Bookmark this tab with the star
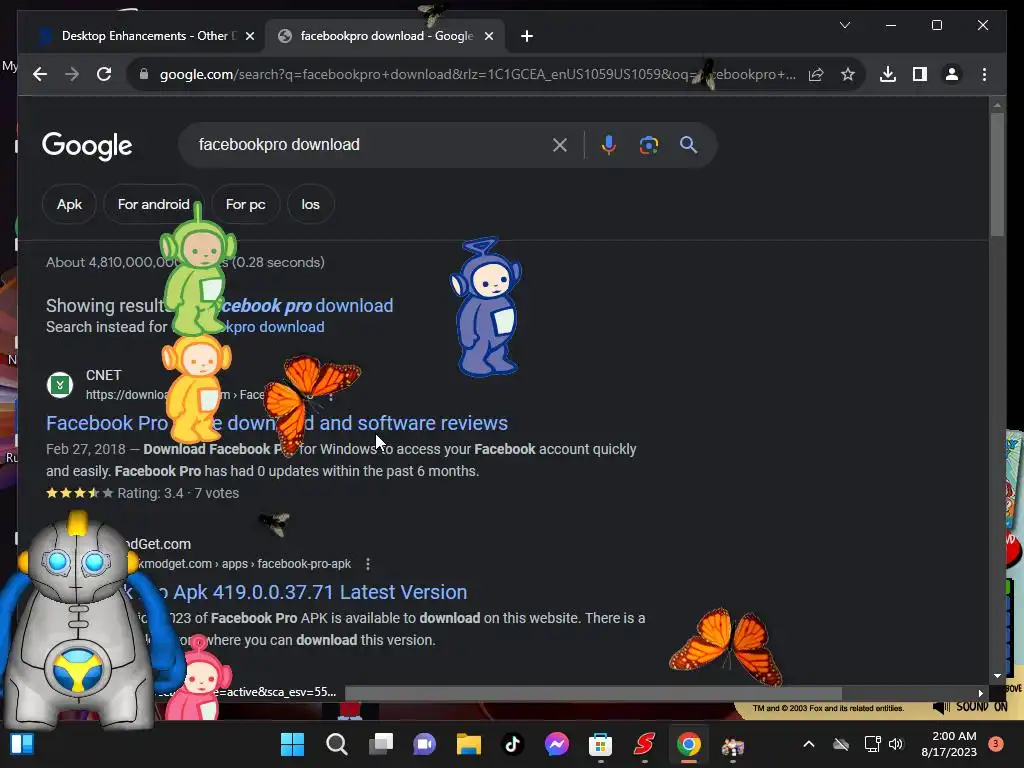1024x768 pixels. [x=848, y=74]
